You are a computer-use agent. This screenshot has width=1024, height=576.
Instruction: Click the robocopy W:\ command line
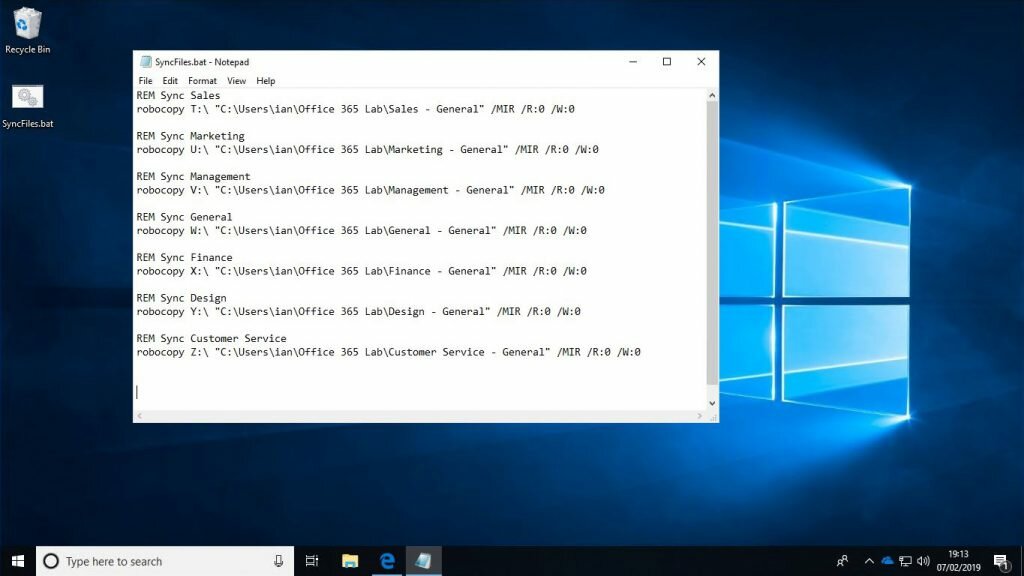[x=362, y=231]
